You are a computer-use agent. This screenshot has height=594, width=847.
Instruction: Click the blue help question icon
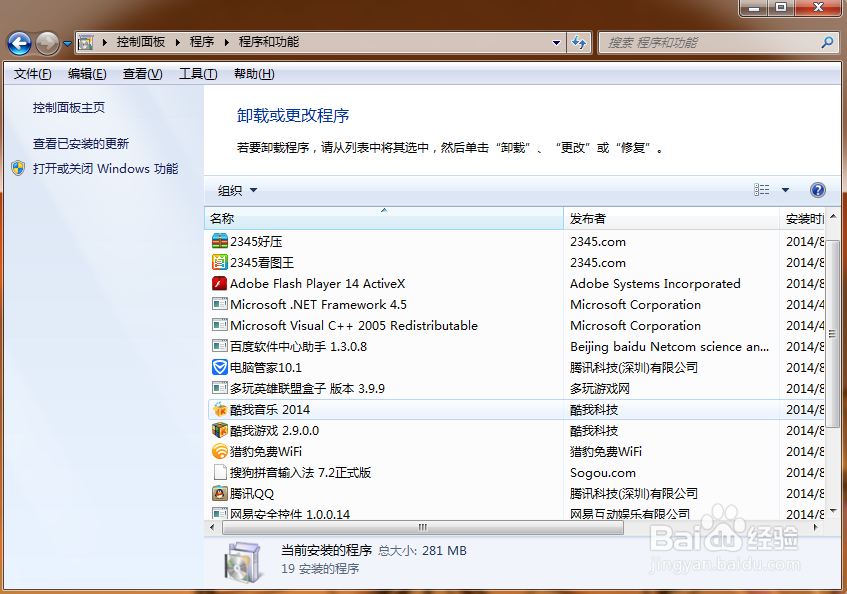818,190
